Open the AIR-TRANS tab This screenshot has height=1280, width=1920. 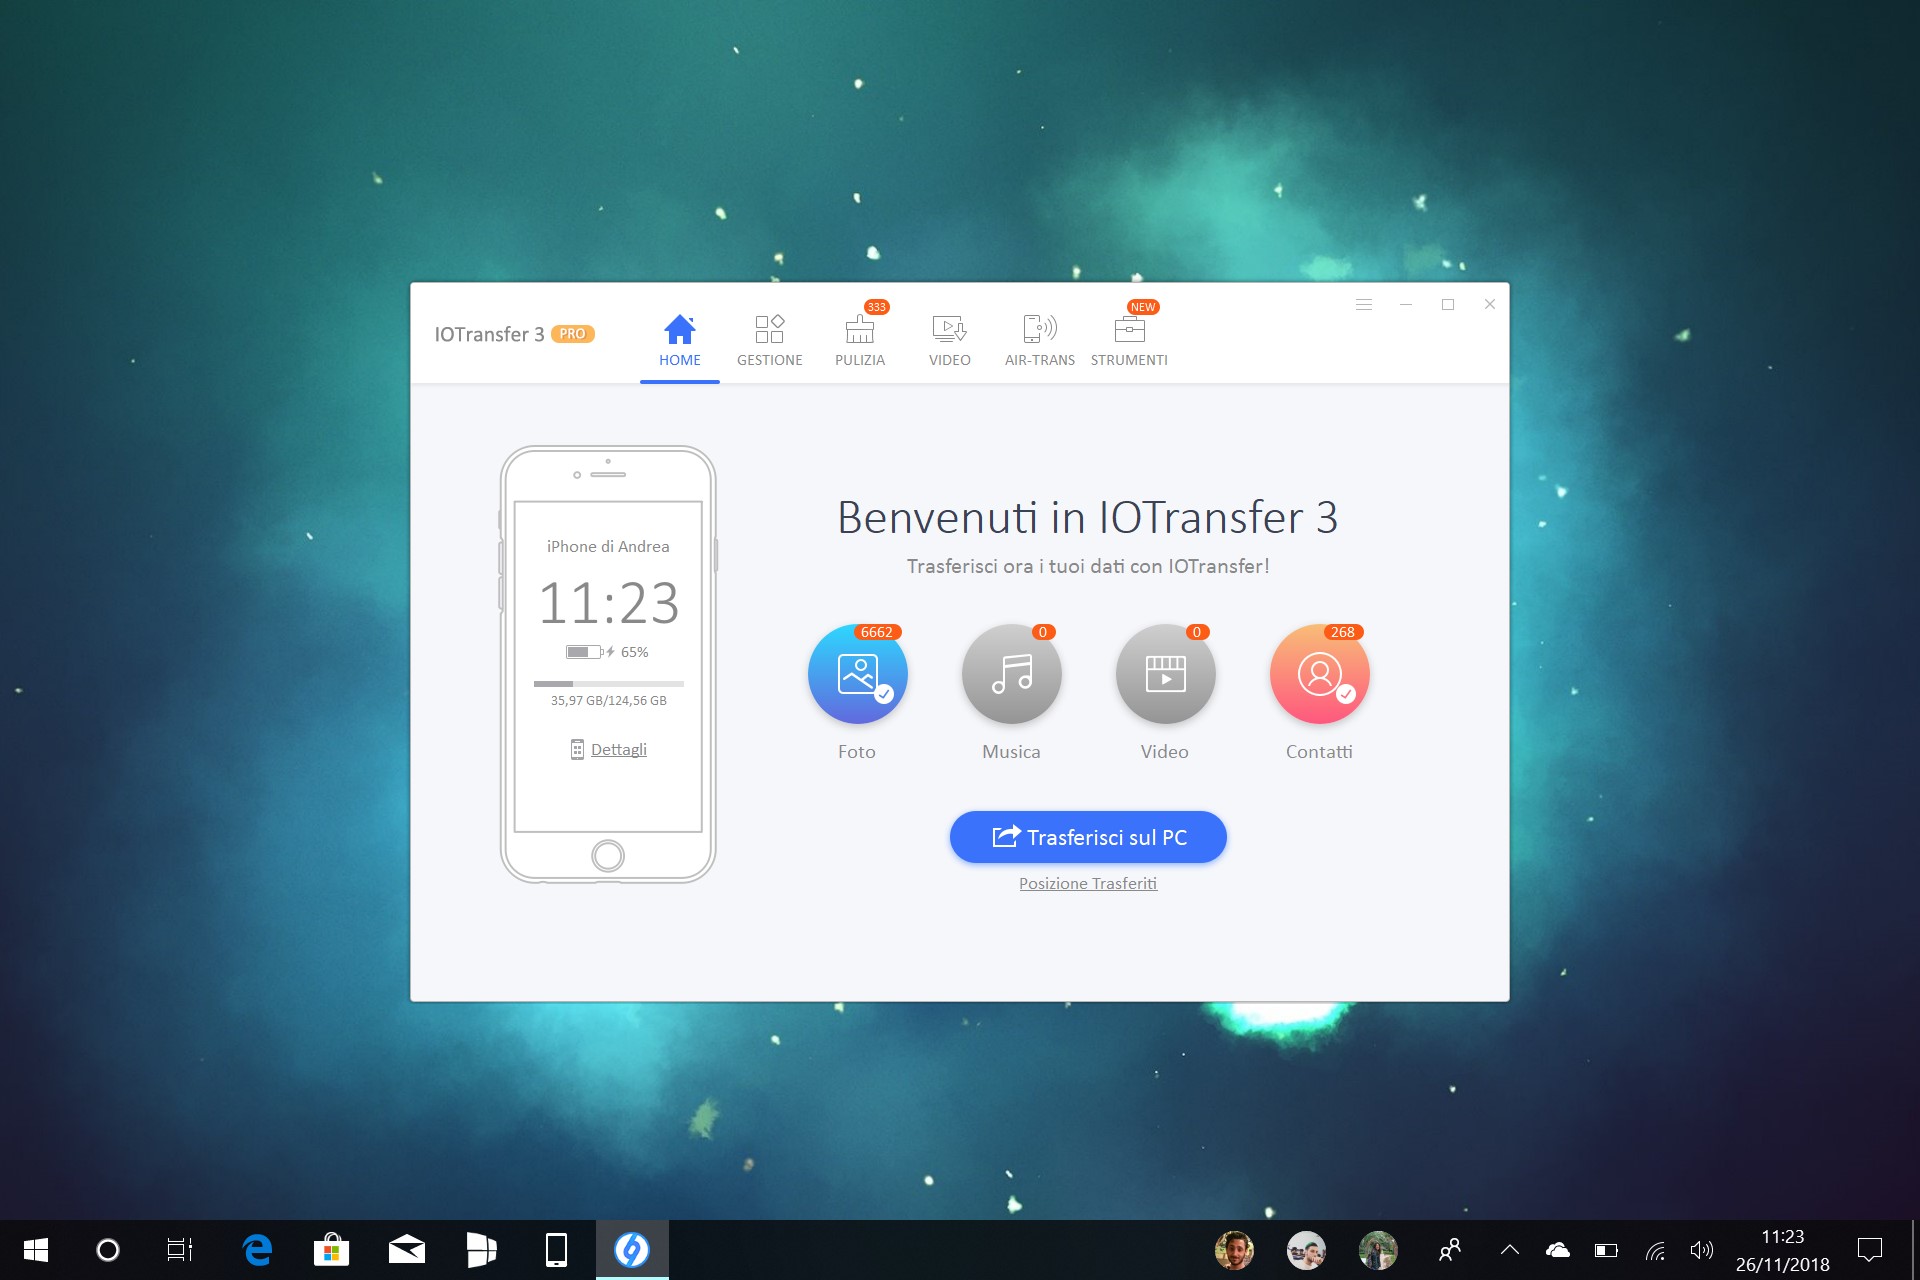click(x=1039, y=341)
